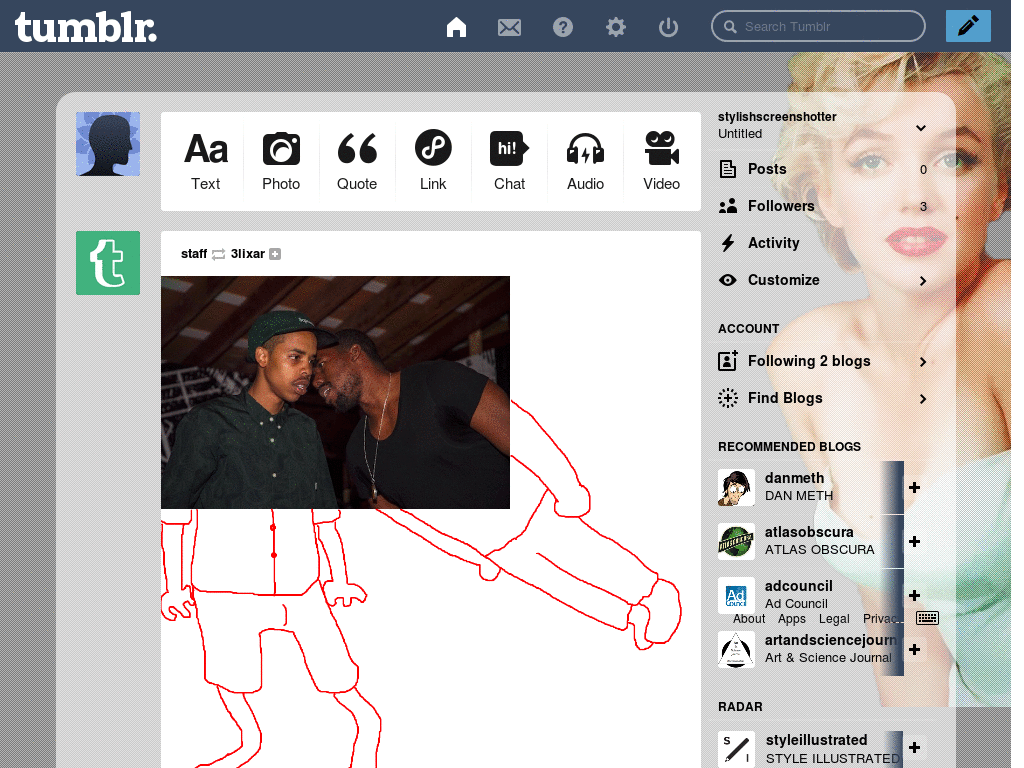Open Settings gear icon in header

click(x=615, y=27)
